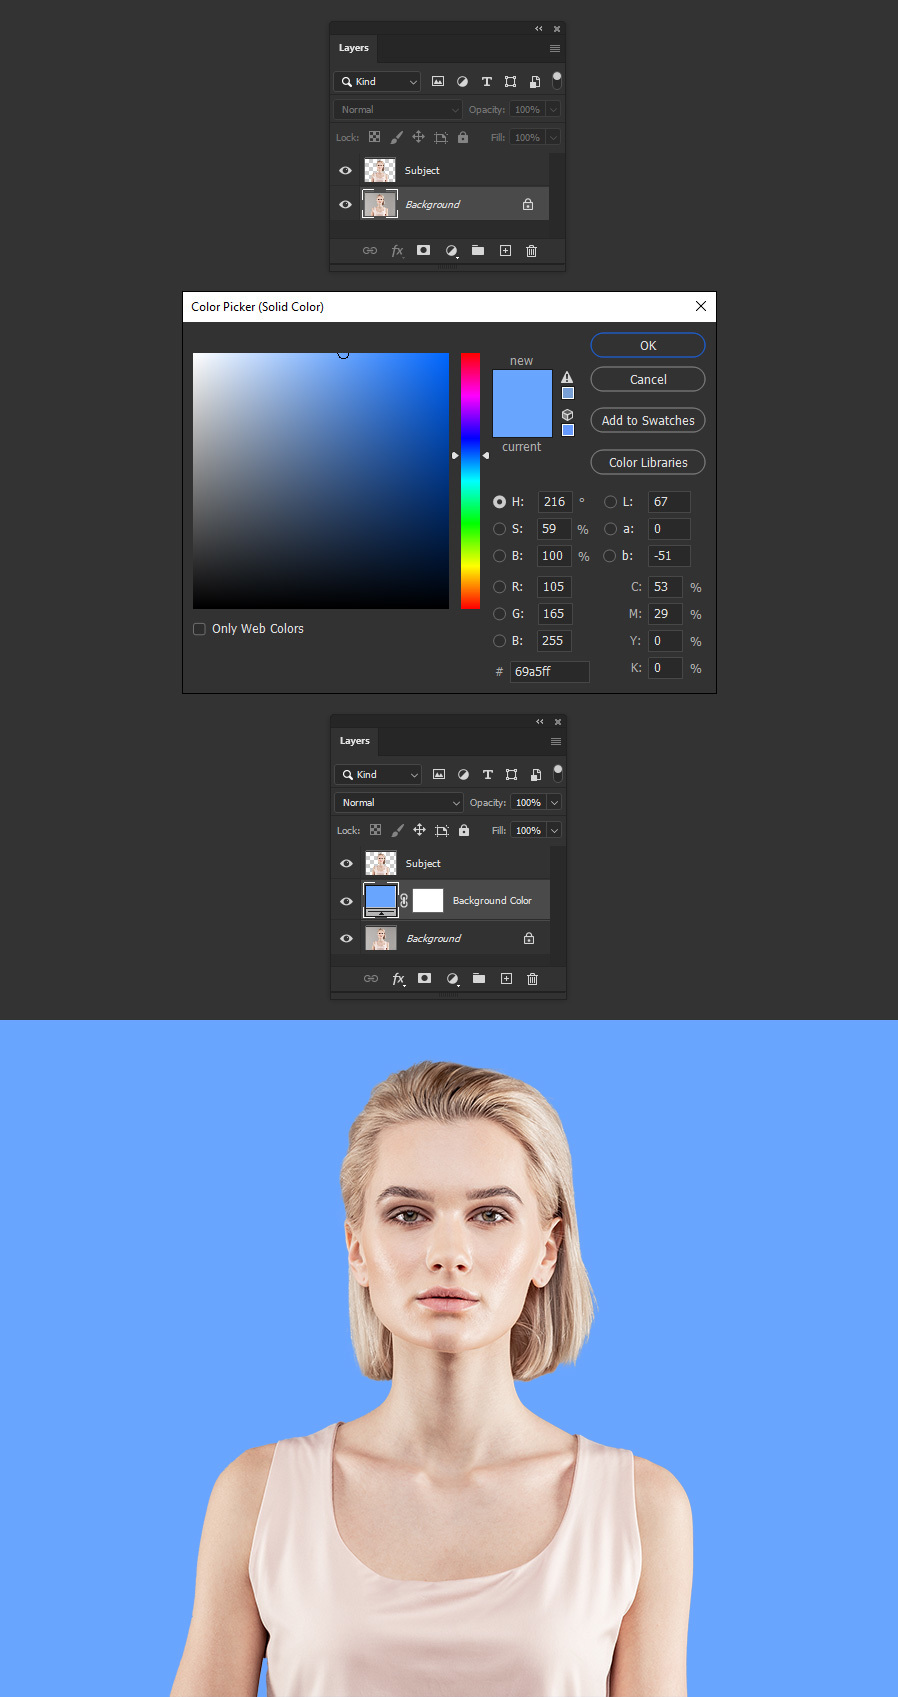Viewport: 898px width, 1697px height.
Task: Select the Background layer in bottom Layers panel
Action: click(x=440, y=938)
